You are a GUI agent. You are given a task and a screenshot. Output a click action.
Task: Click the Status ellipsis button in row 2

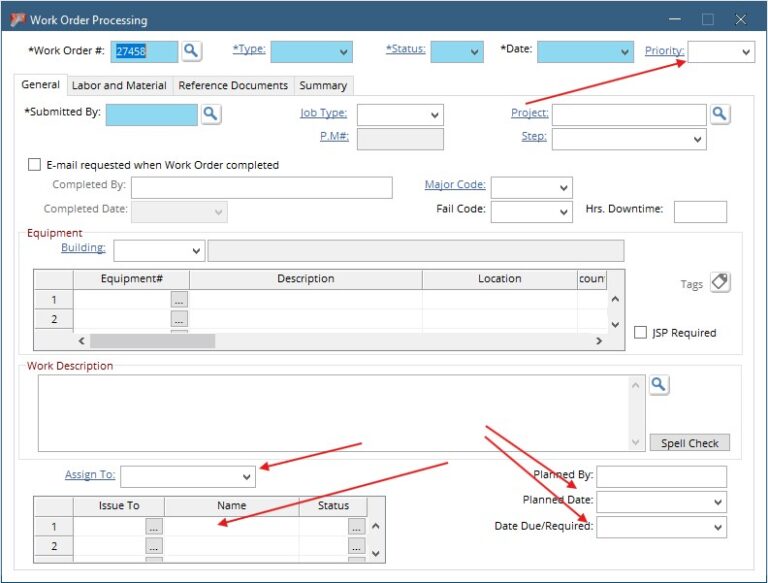point(357,546)
